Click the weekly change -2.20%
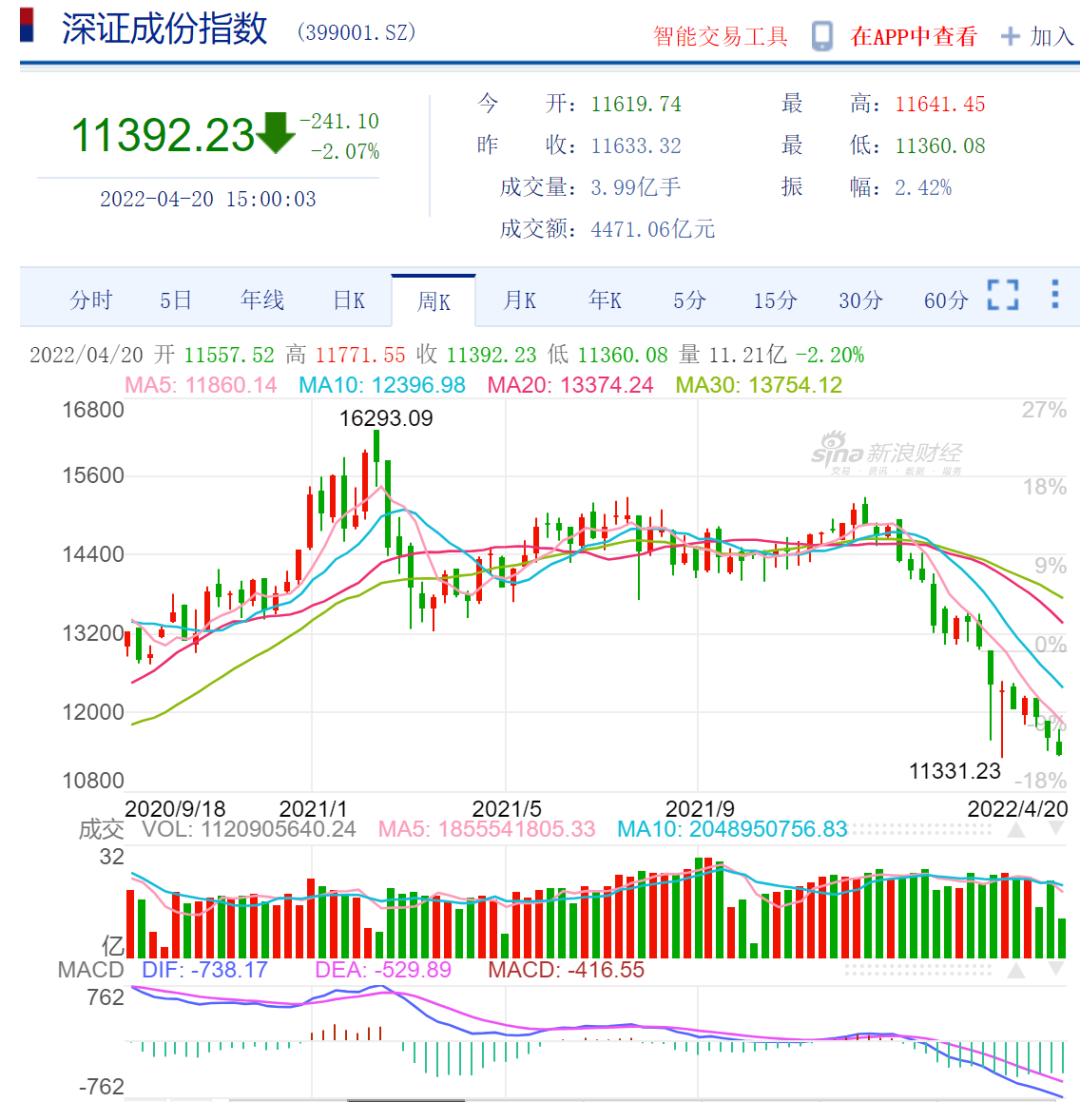This screenshot has width=1080, height=1102. pos(830,355)
